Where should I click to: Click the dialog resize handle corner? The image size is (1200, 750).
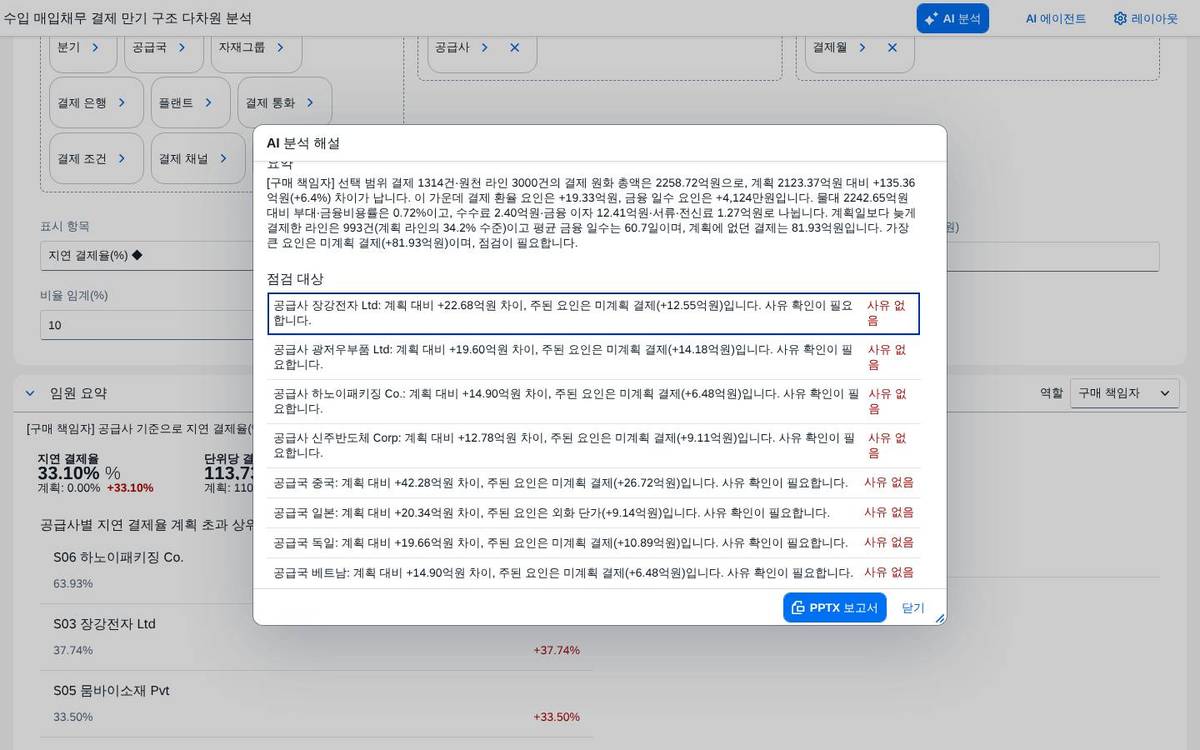(x=939, y=618)
